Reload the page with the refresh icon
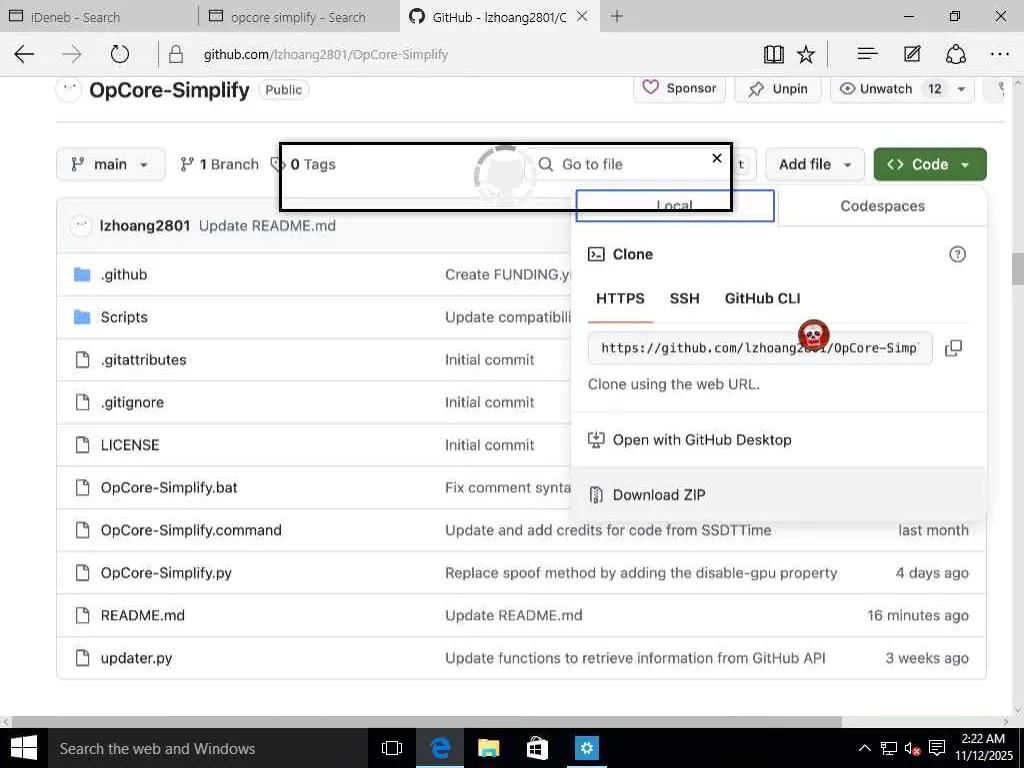1024x768 pixels. [120, 54]
